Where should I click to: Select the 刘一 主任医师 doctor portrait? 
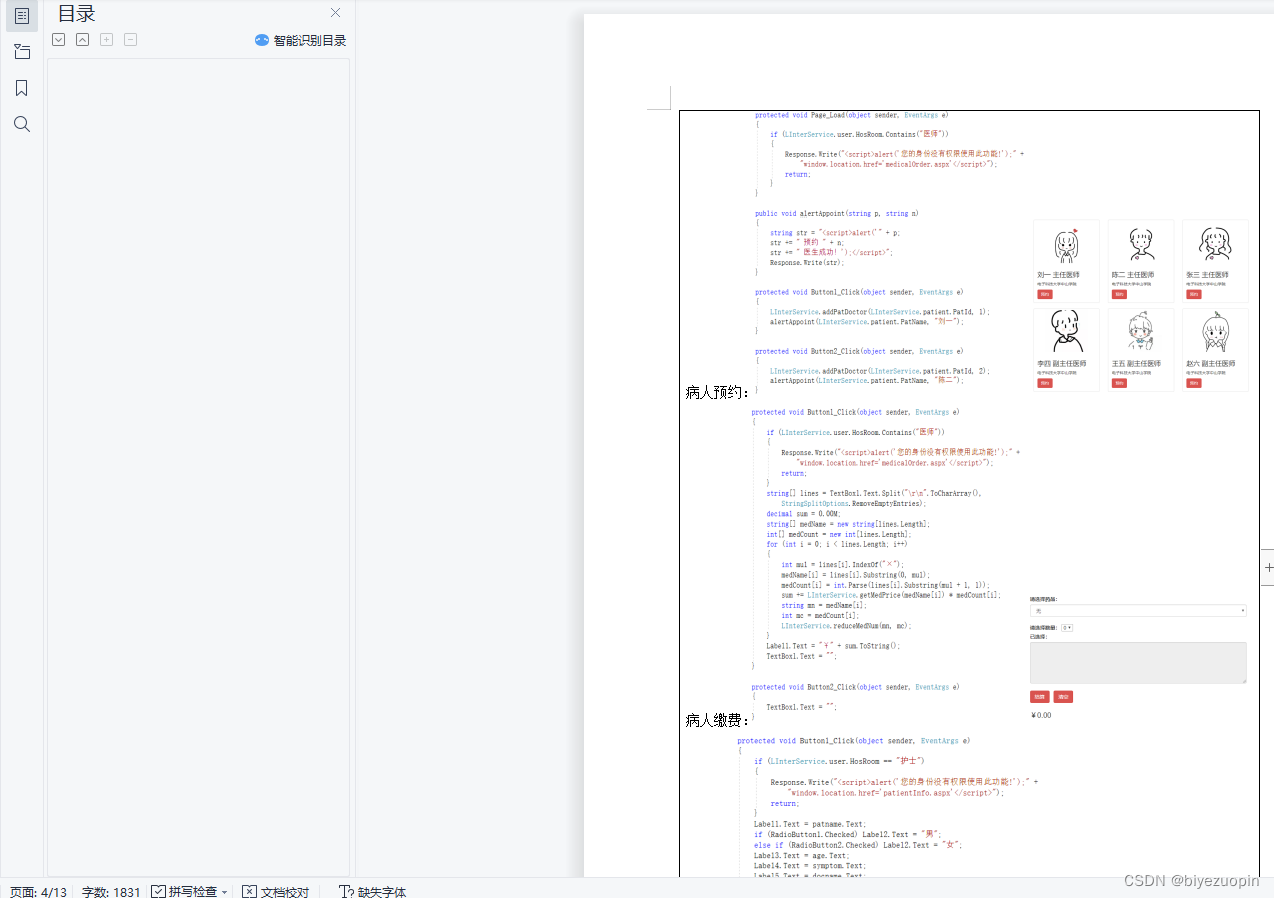[1066, 246]
